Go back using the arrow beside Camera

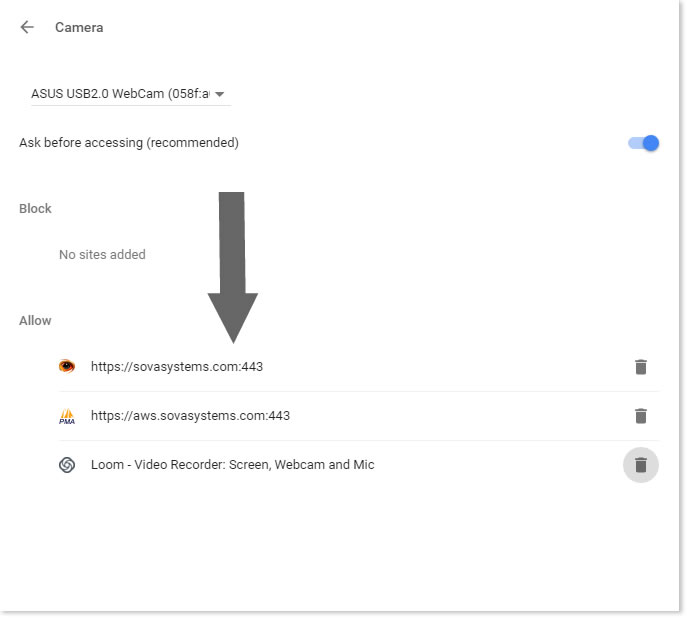(x=27, y=27)
